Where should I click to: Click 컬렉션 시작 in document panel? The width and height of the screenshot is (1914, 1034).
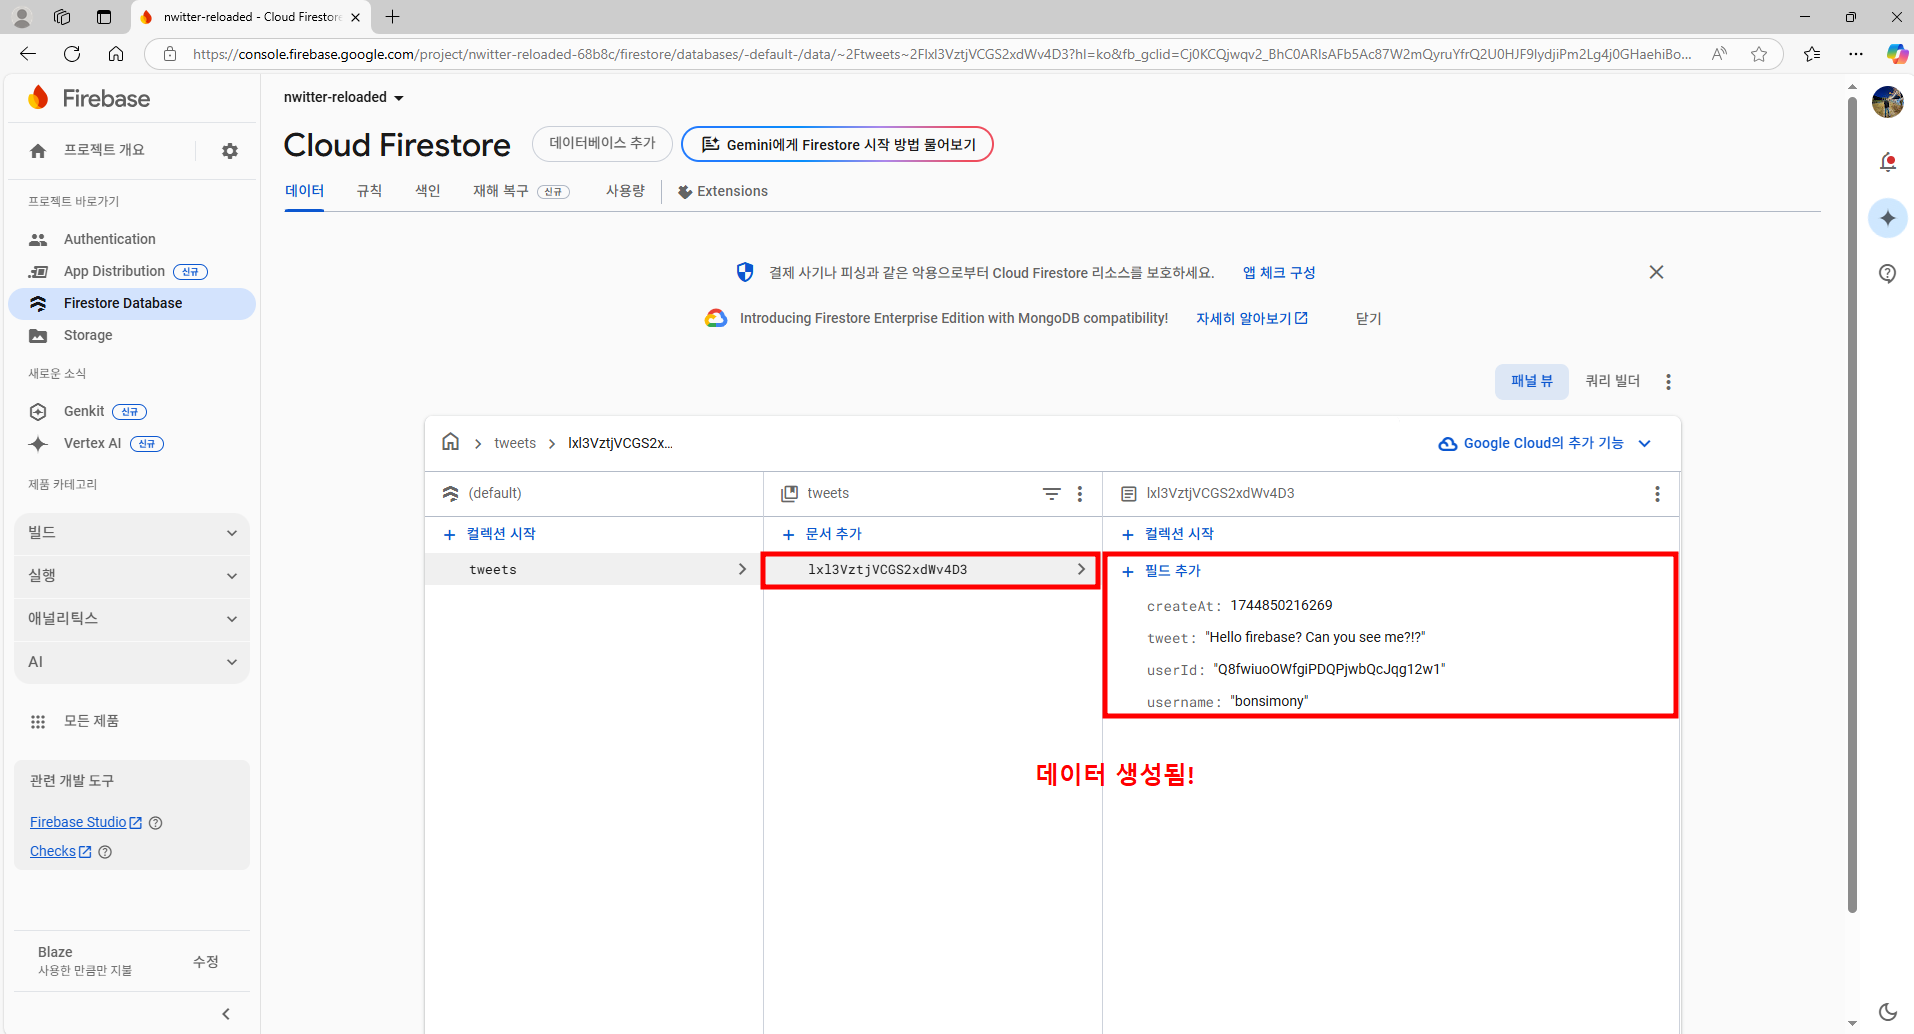coord(1168,534)
